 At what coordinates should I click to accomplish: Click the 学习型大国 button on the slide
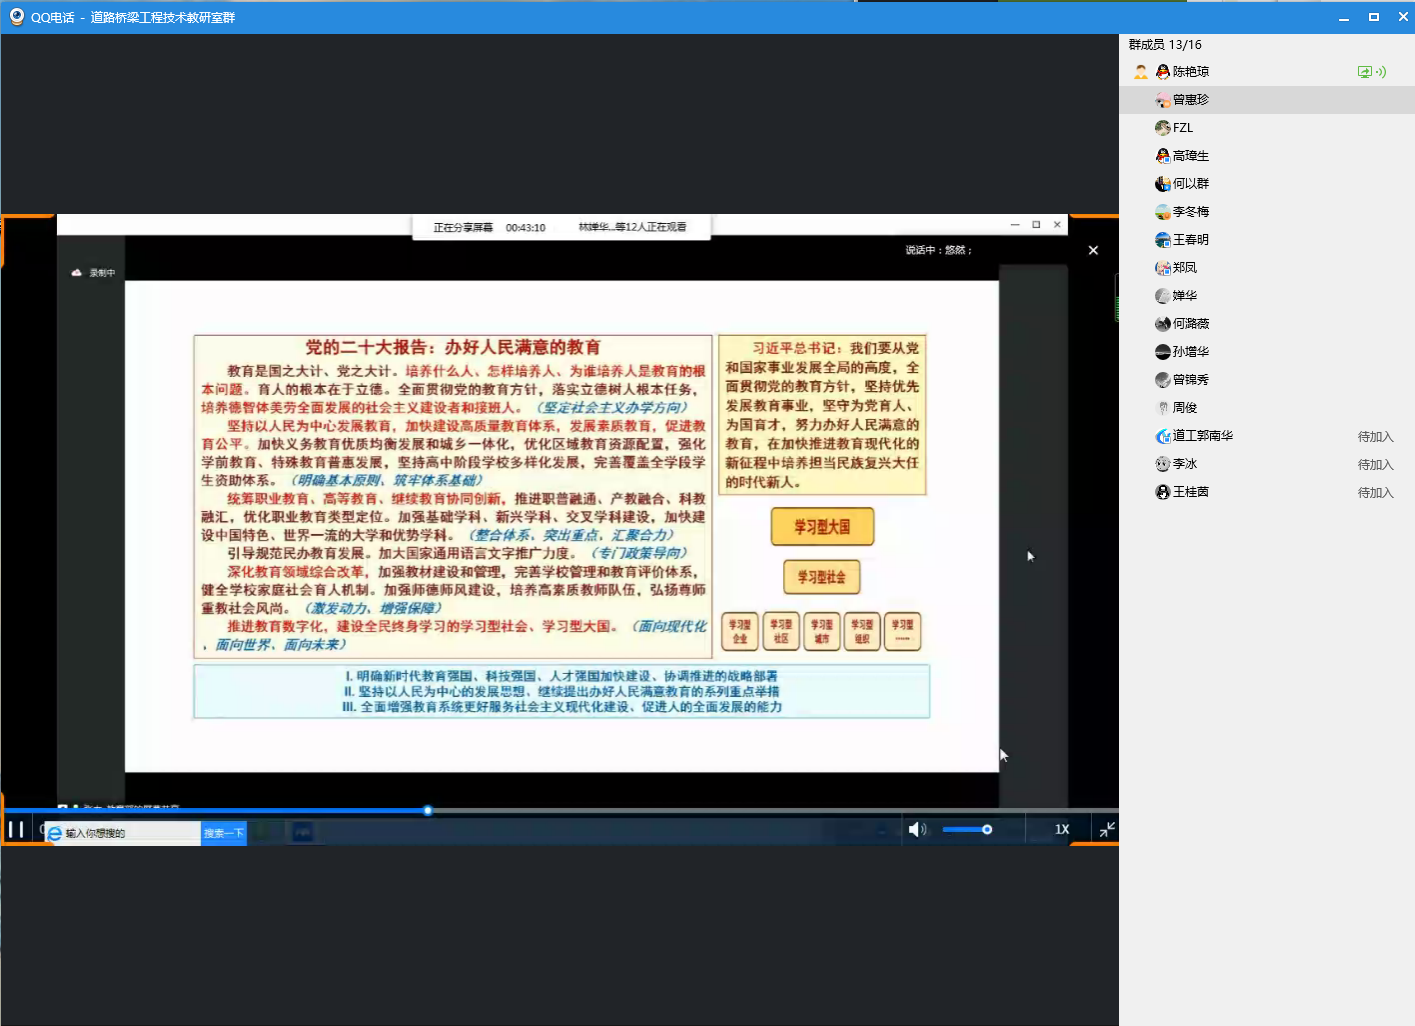822,527
